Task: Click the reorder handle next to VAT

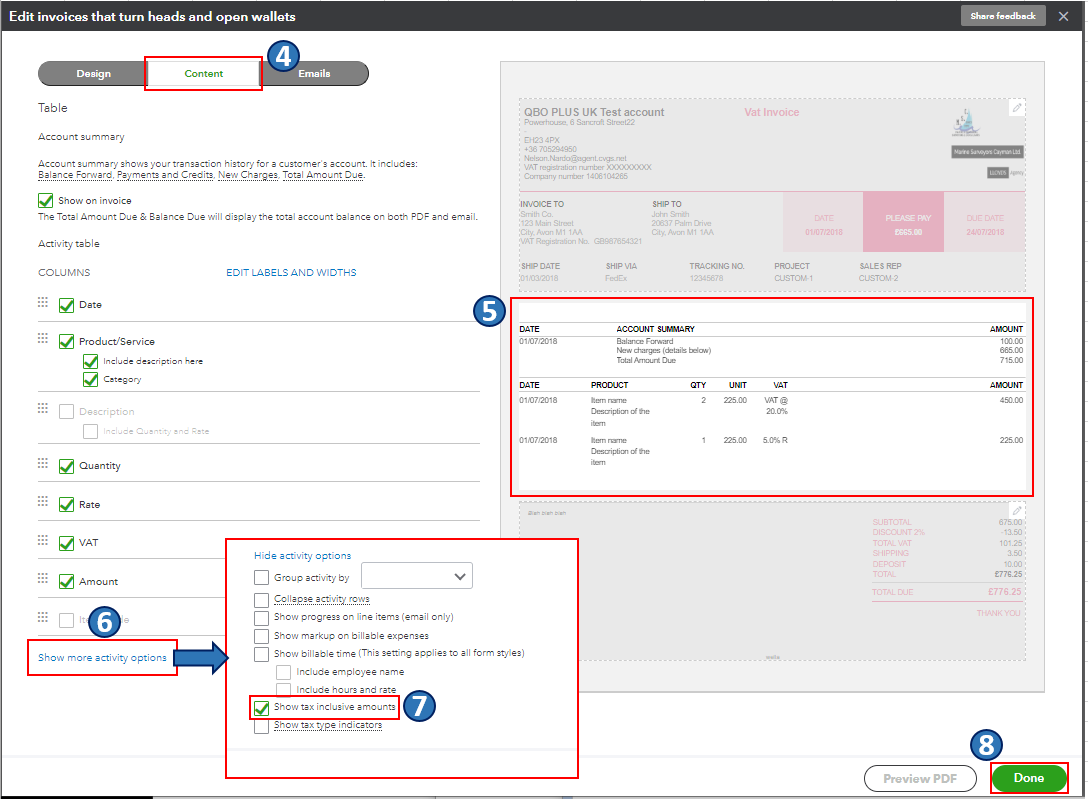Action: [43, 540]
